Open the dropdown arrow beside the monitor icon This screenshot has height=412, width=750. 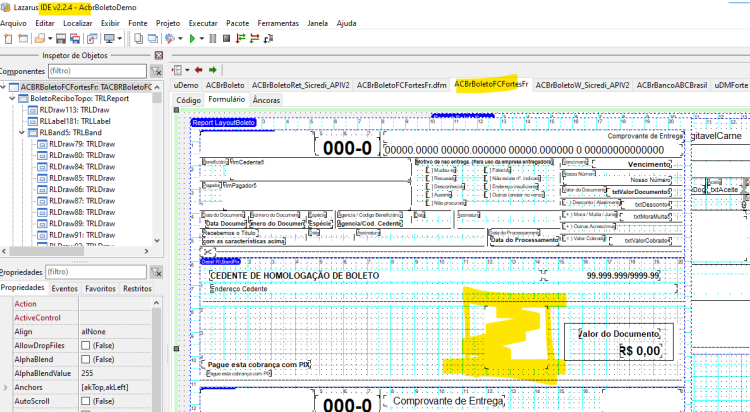coord(120,39)
